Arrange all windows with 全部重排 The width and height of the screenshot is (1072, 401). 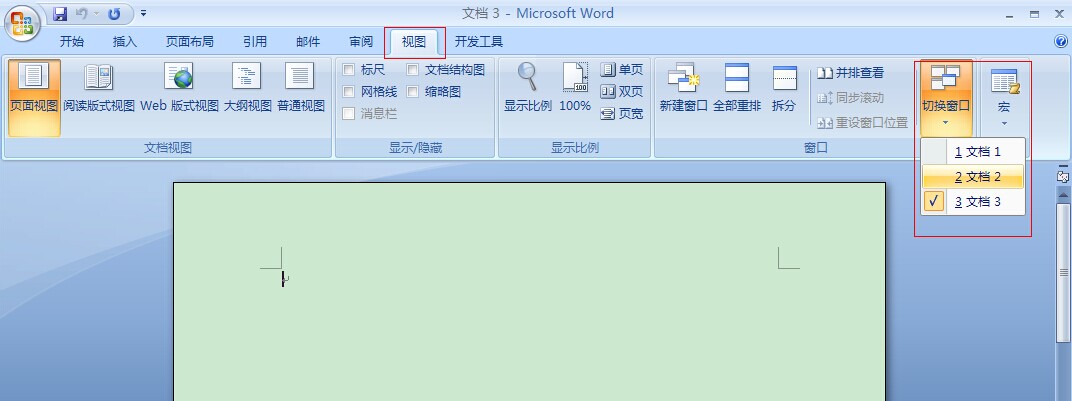coord(737,87)
